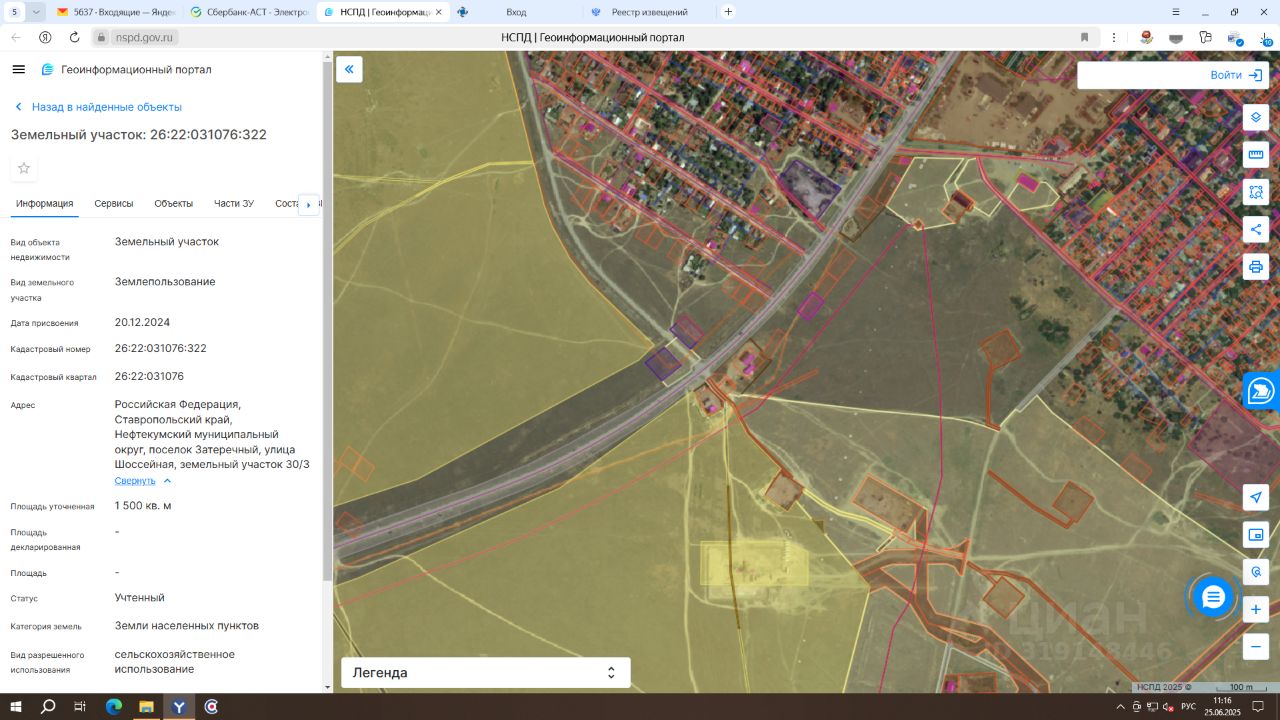Collapse the address via Свернуть
Image resolution: width=1280 pixels, height=720 pixels.
click(x=142, y=481)
